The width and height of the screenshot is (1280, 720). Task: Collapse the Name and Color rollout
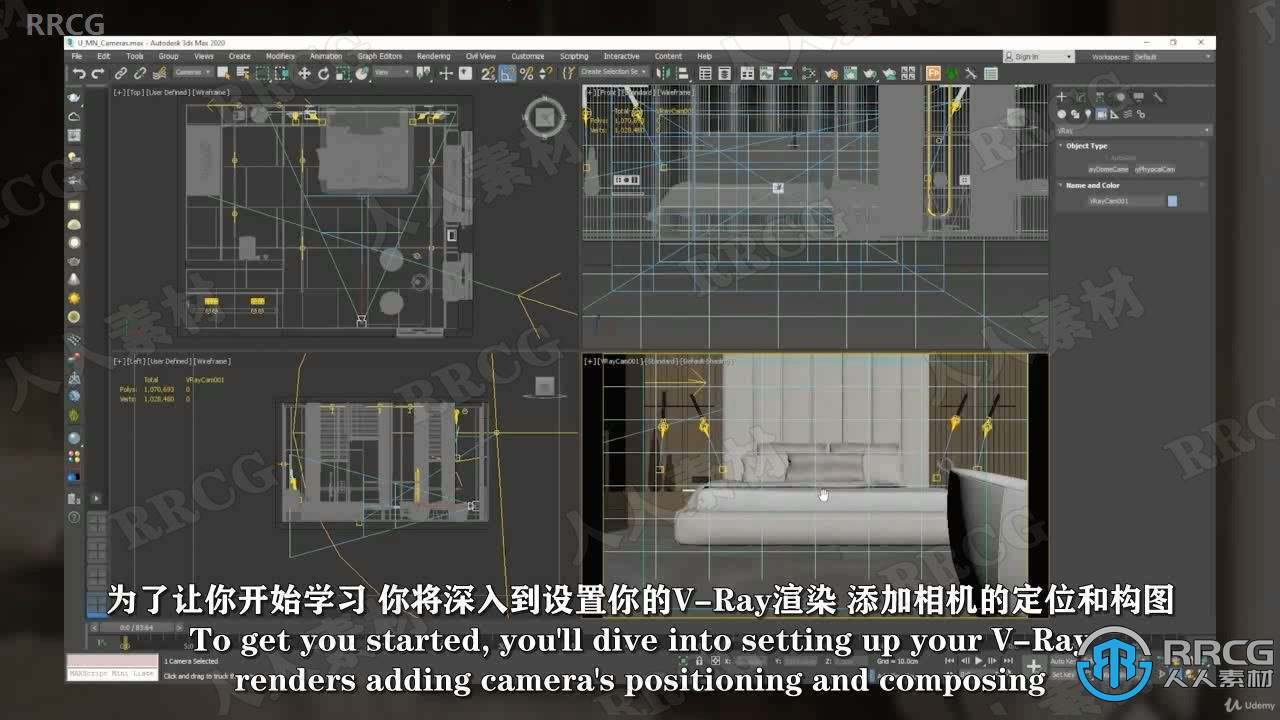(1092, 185)
